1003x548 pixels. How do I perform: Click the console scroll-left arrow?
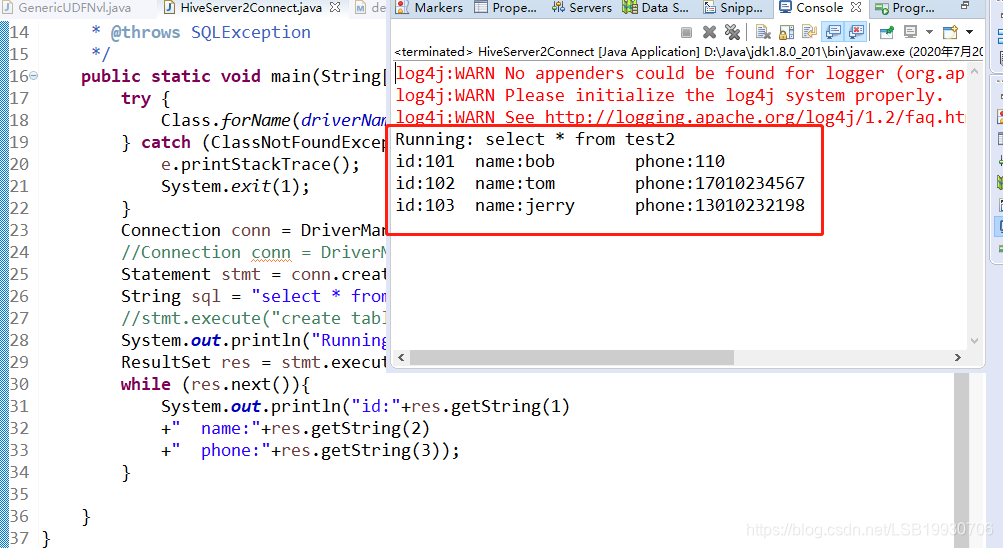[x=401, y=357]
